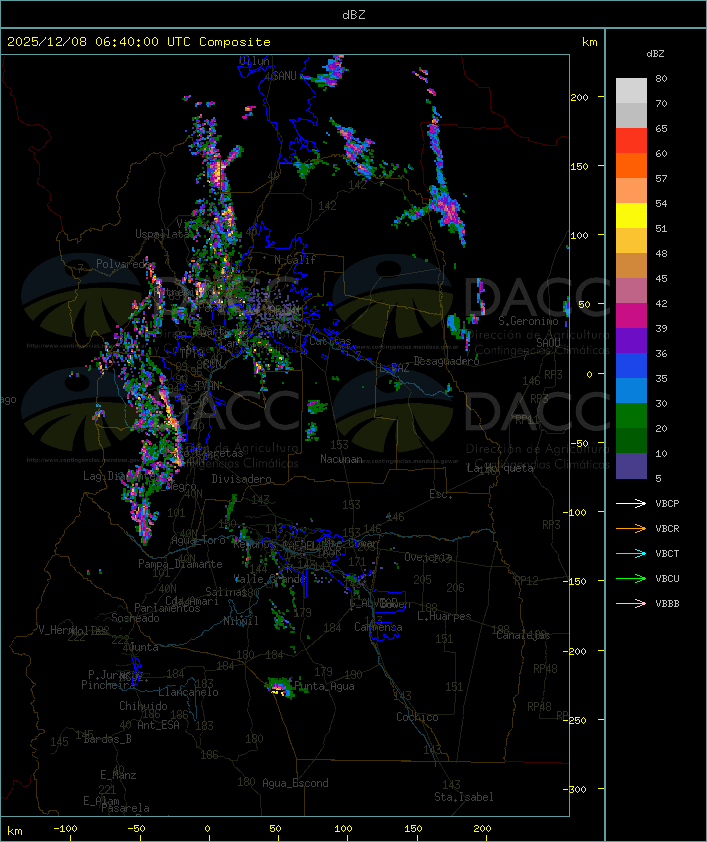707x842 pixels.
Task: Click the 'VBCP' legend label
Action: tap(667, 504)
